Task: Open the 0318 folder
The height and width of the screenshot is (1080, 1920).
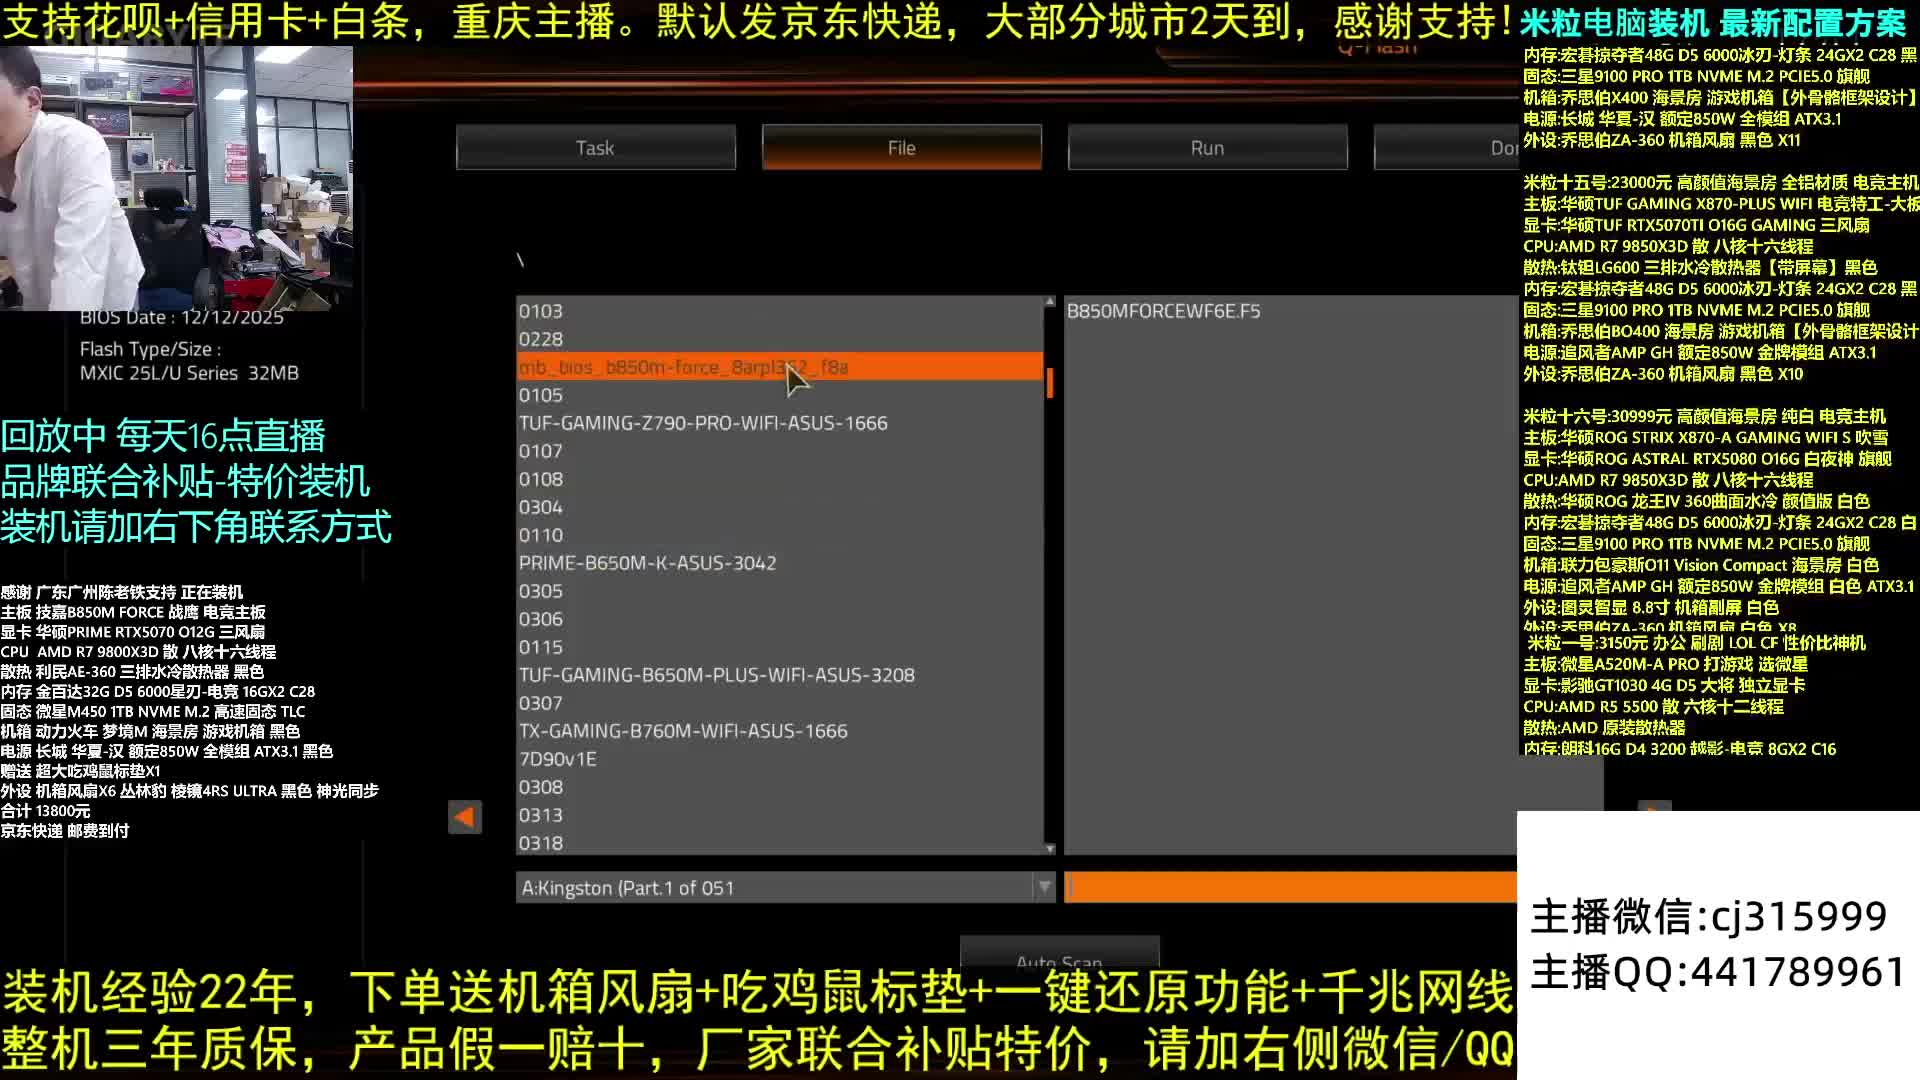Action: pyautogui.click(x=541, y=843)
